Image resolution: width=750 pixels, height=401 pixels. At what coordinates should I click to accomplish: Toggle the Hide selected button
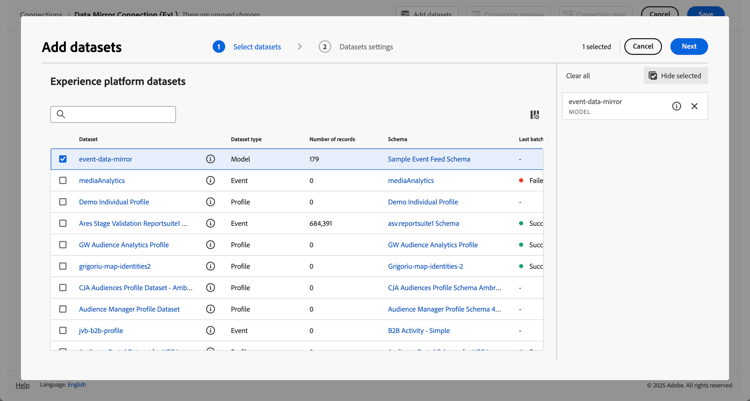(x=675, y=76)
